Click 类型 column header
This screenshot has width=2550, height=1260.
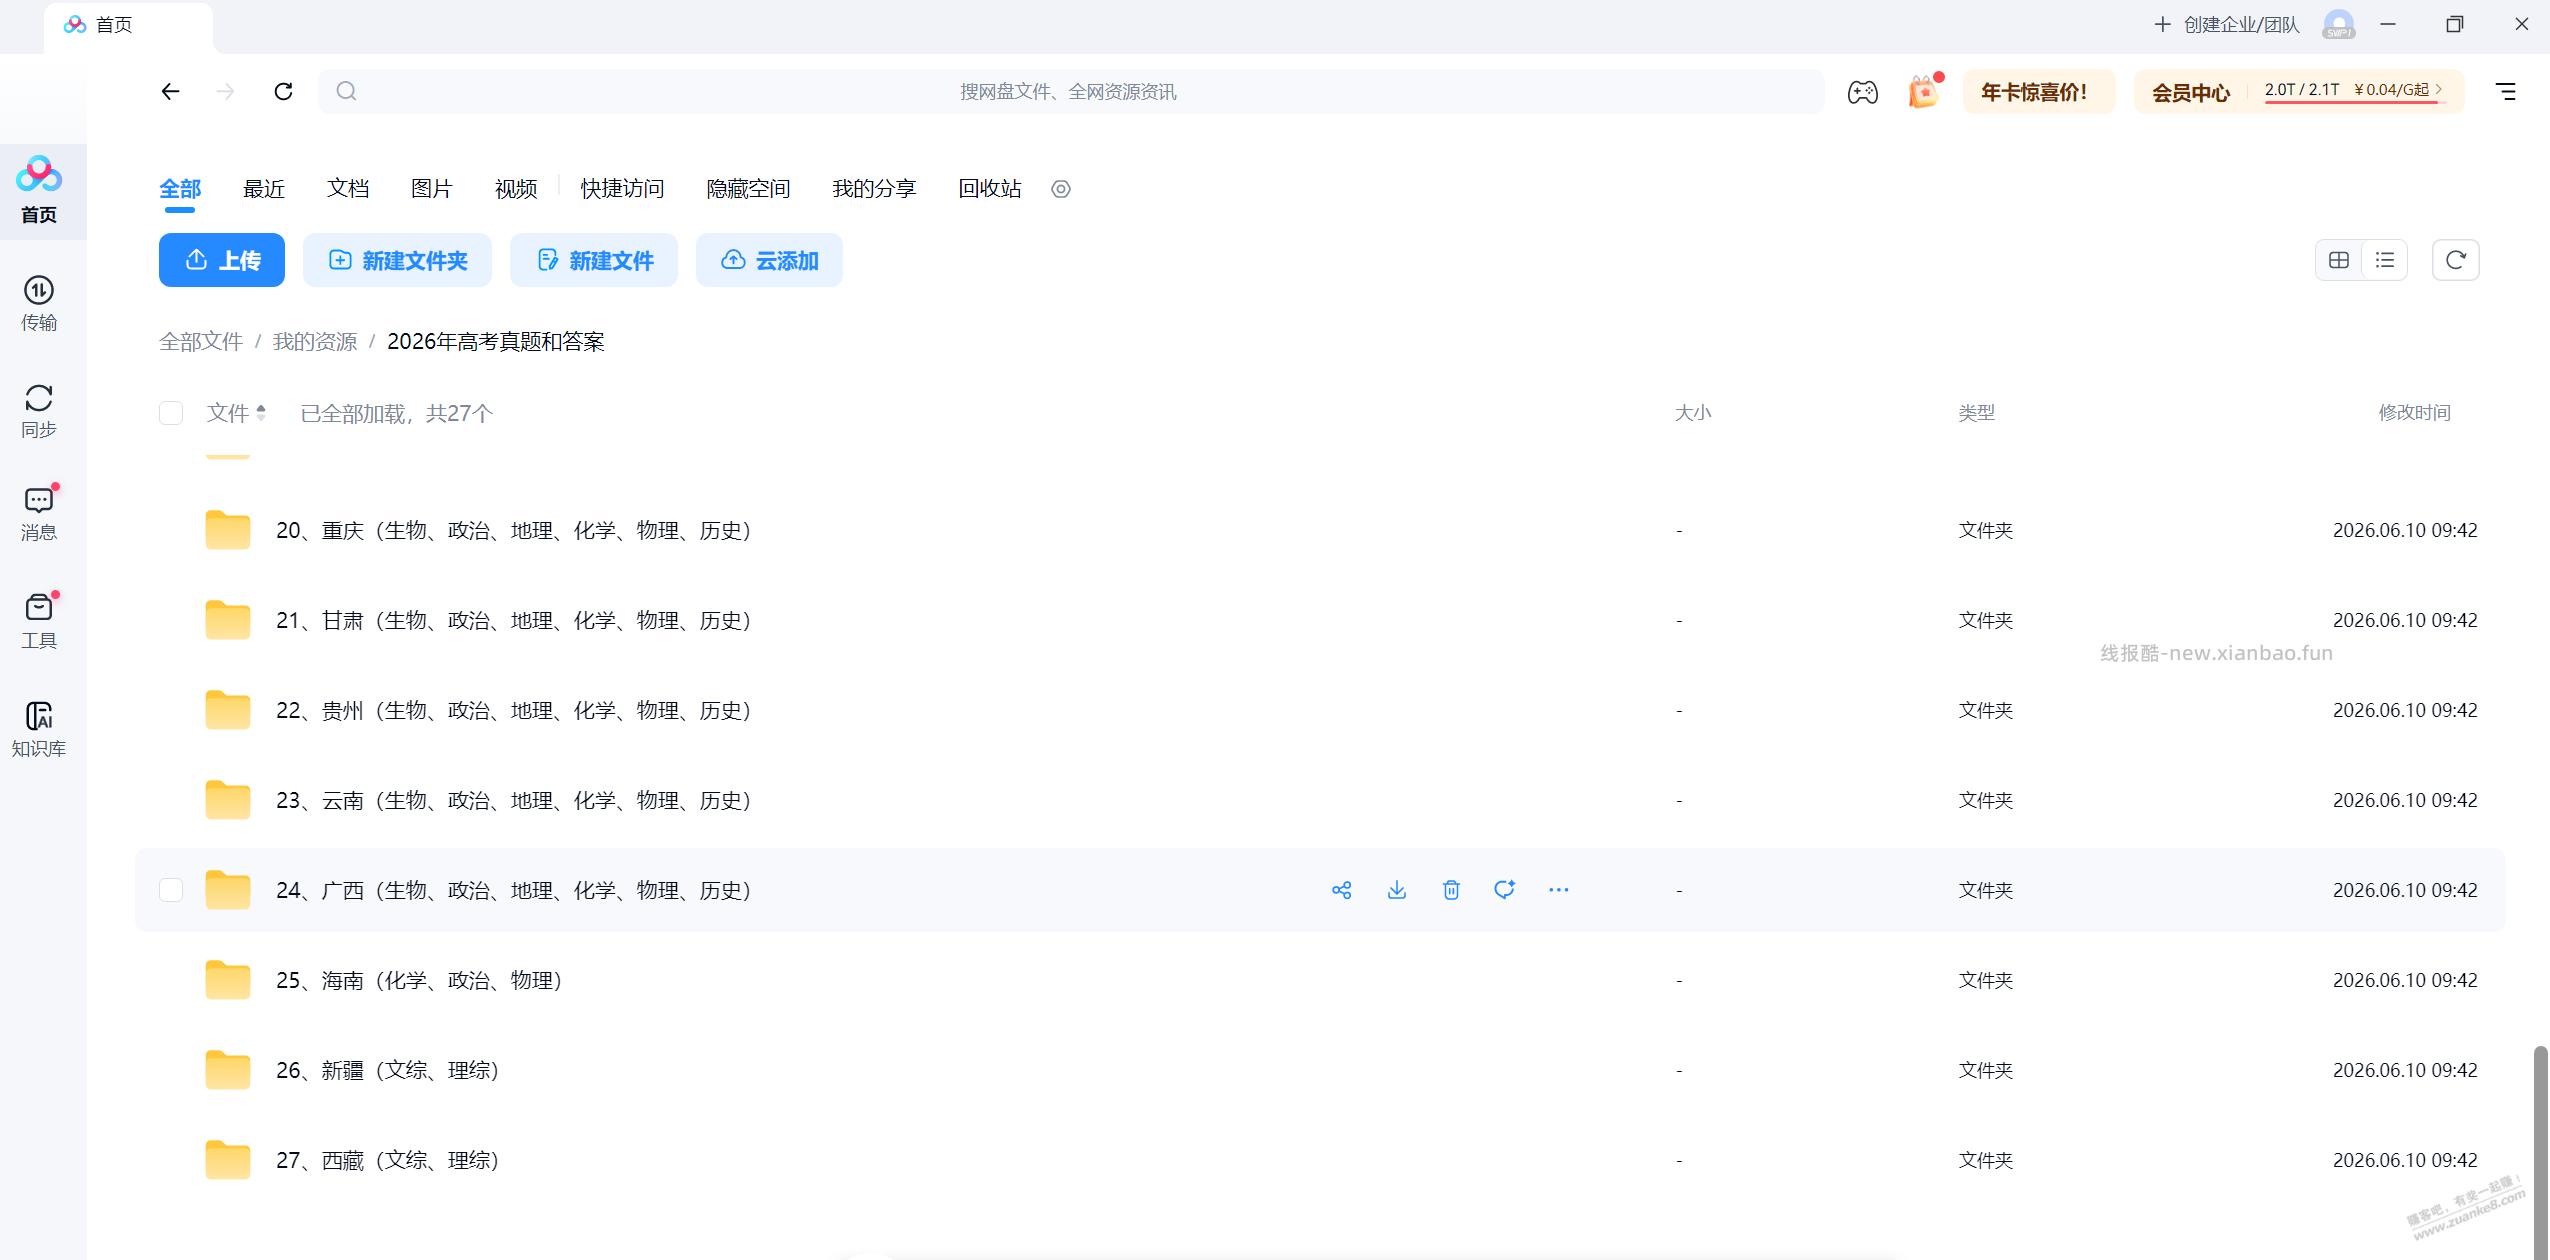(x=1976, y=413)
